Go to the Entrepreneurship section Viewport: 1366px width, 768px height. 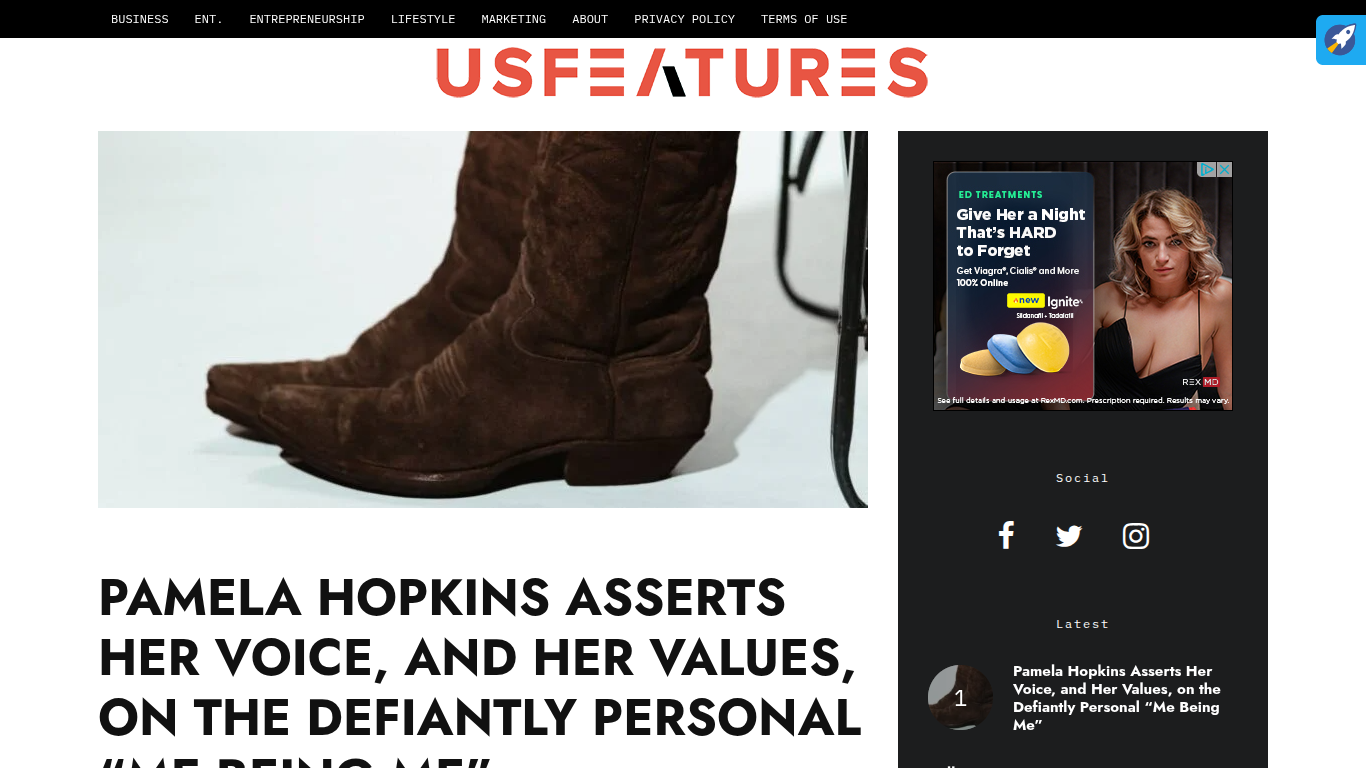pyautogui.click(x=307, y=19)
